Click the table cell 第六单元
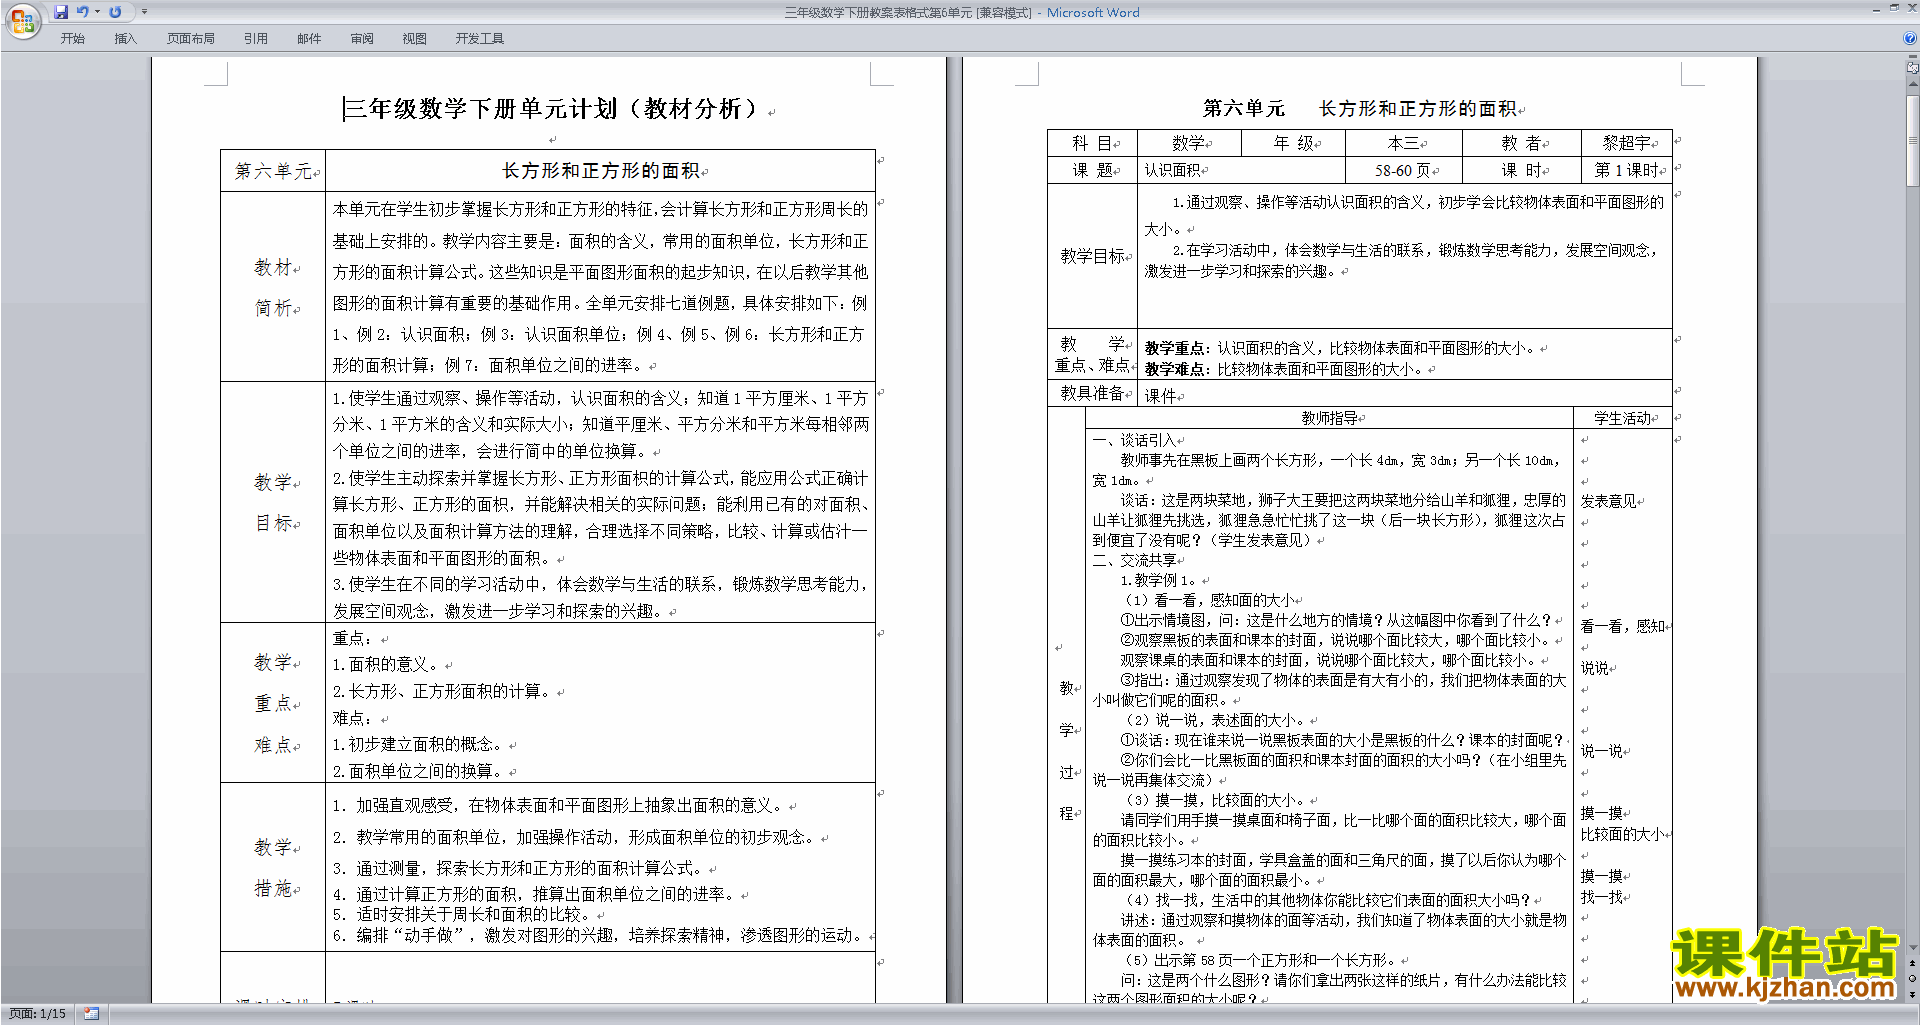 pos(273,171)
